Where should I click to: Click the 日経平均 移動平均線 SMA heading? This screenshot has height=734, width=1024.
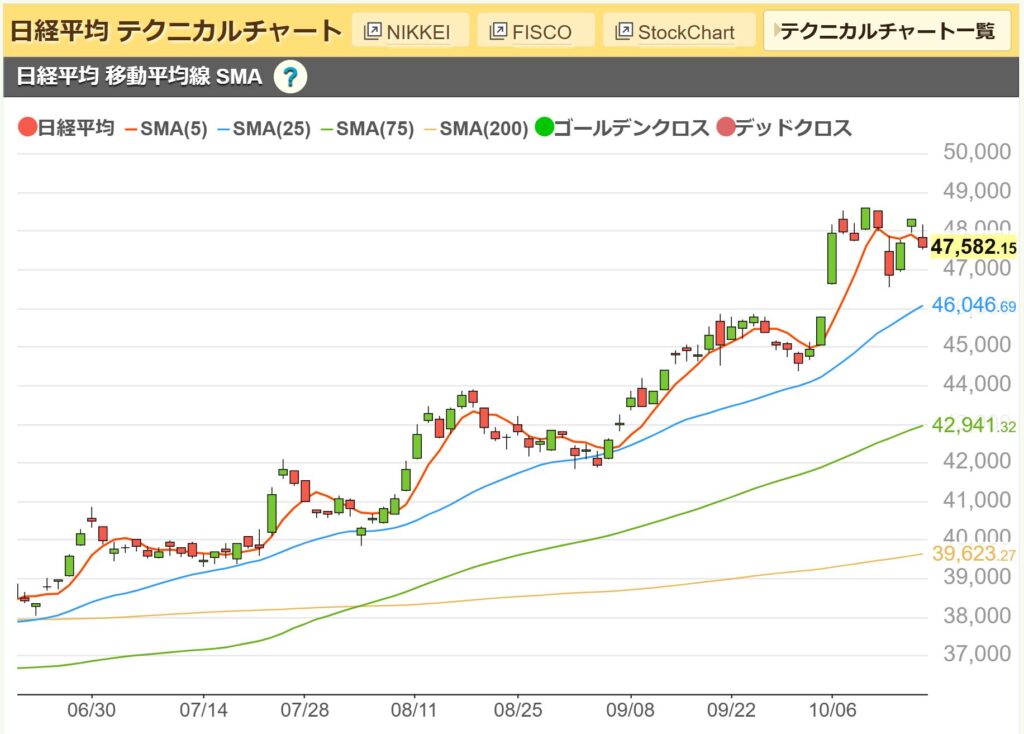tap(140, 77)
